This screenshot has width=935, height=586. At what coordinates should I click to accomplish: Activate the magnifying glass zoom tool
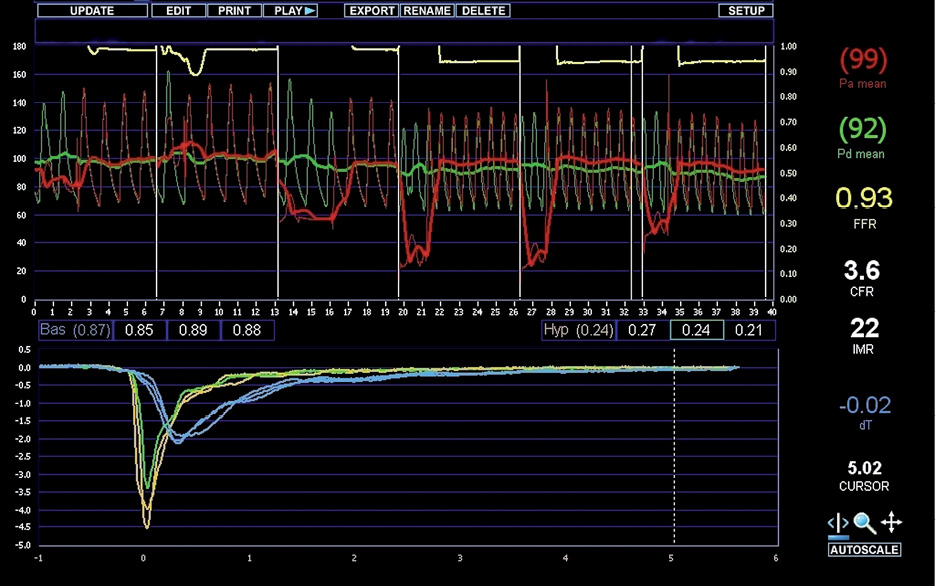tap(864, 523)
